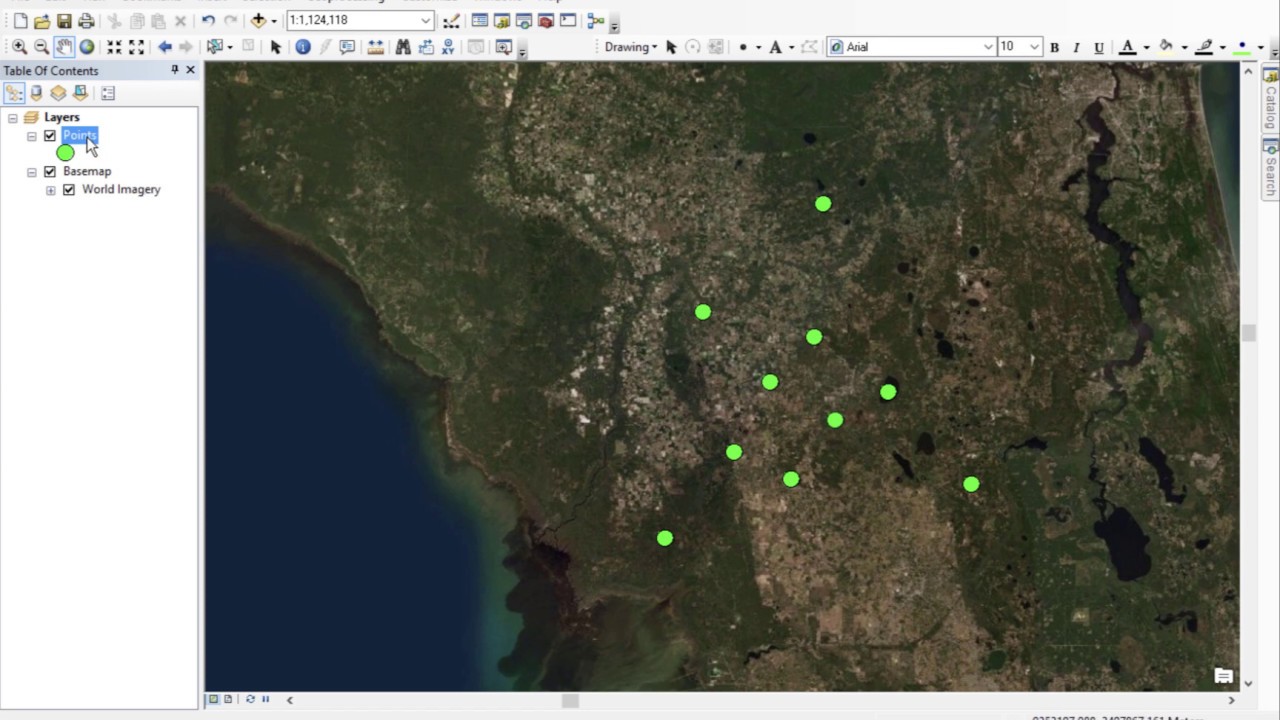
Task: Launch ModelBuilder window
Action: (x=596, y=21)
